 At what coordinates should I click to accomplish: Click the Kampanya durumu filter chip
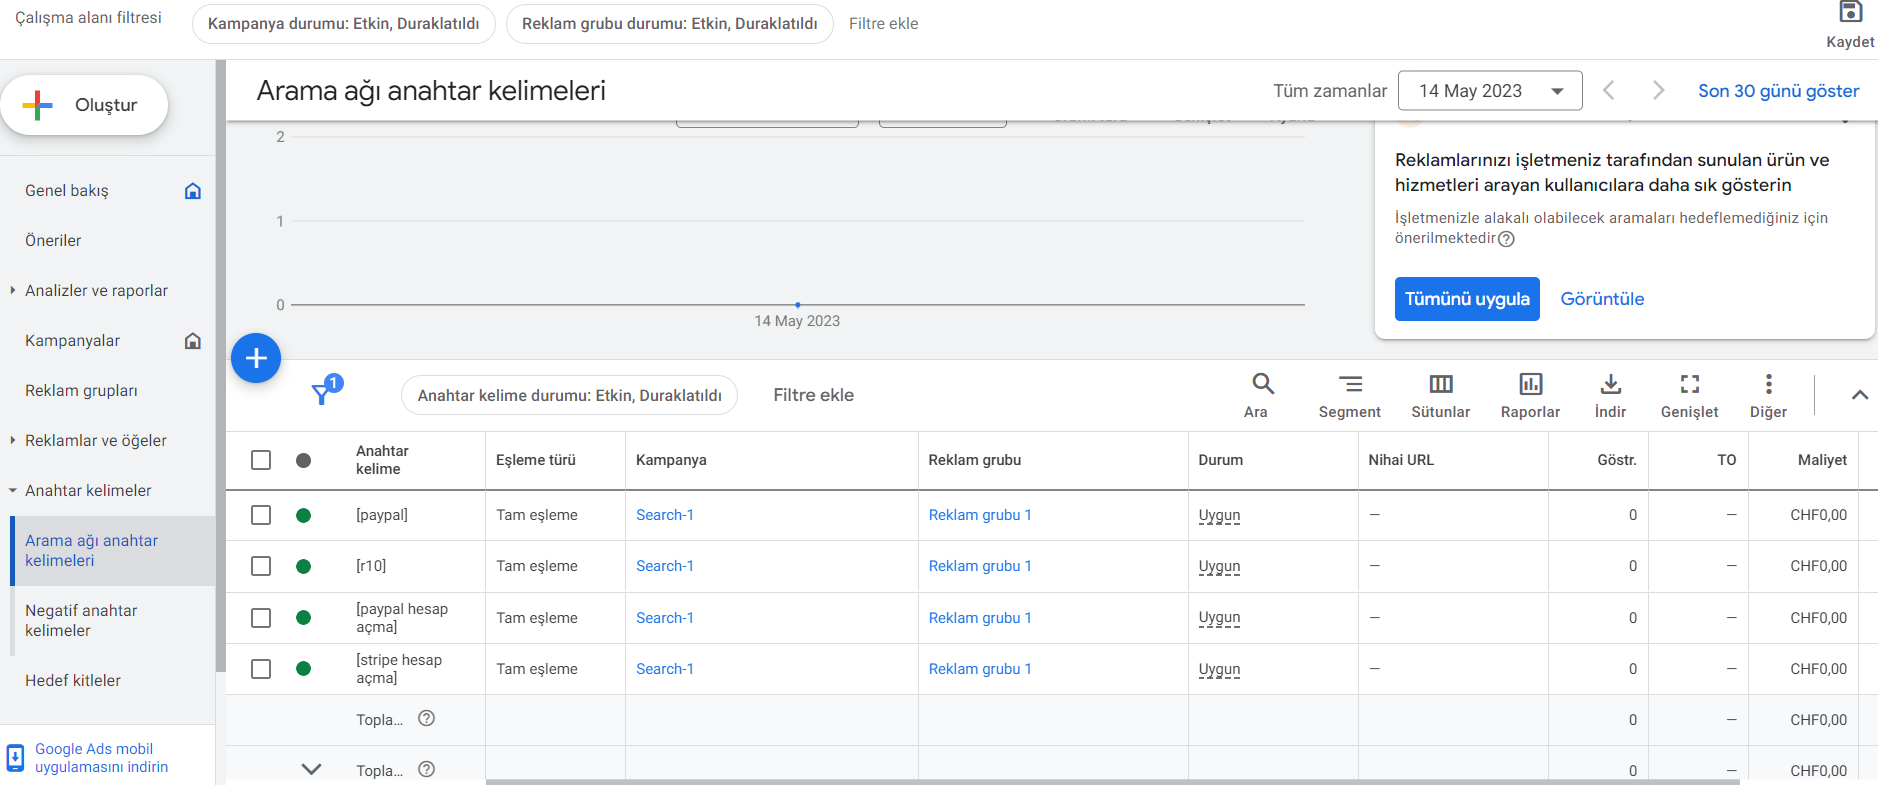[x=343, y=23]
